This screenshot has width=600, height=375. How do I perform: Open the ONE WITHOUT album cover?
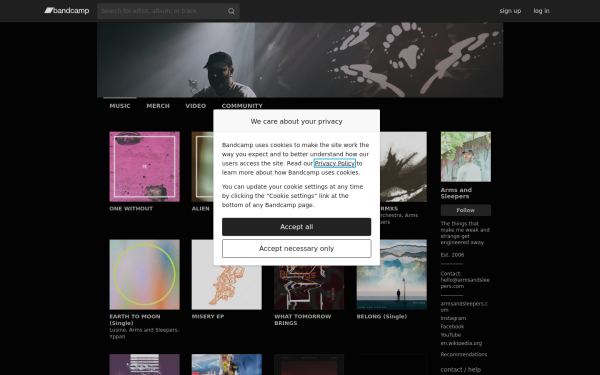144,167
